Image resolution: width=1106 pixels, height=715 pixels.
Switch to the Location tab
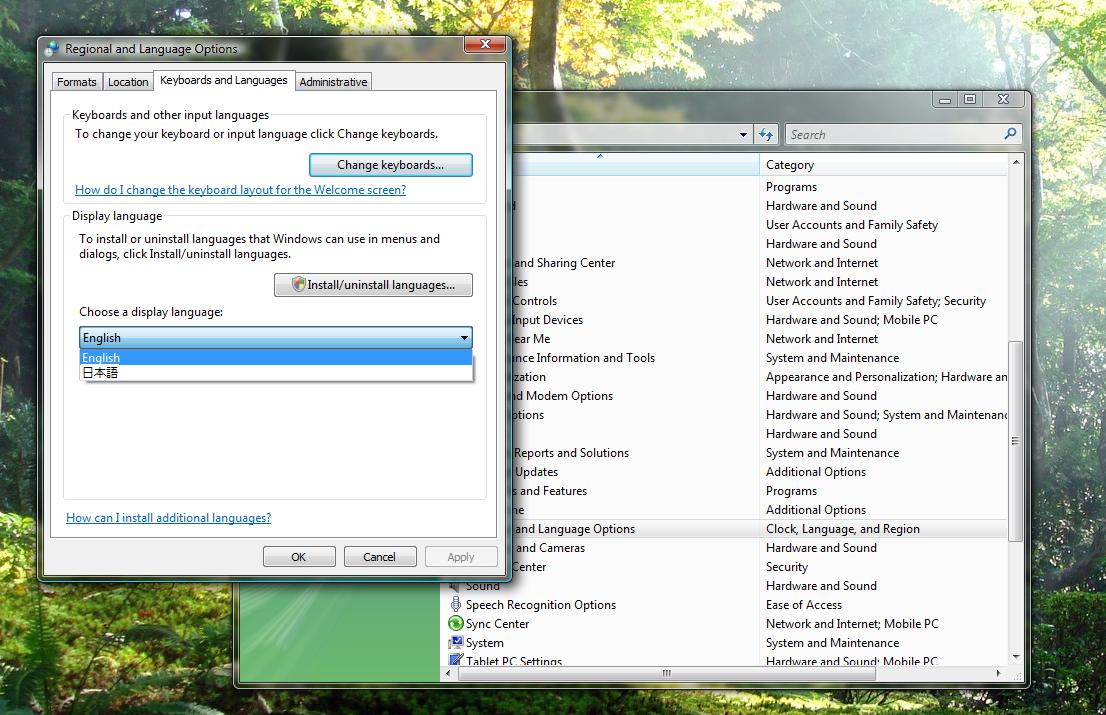tap(128, 82)
